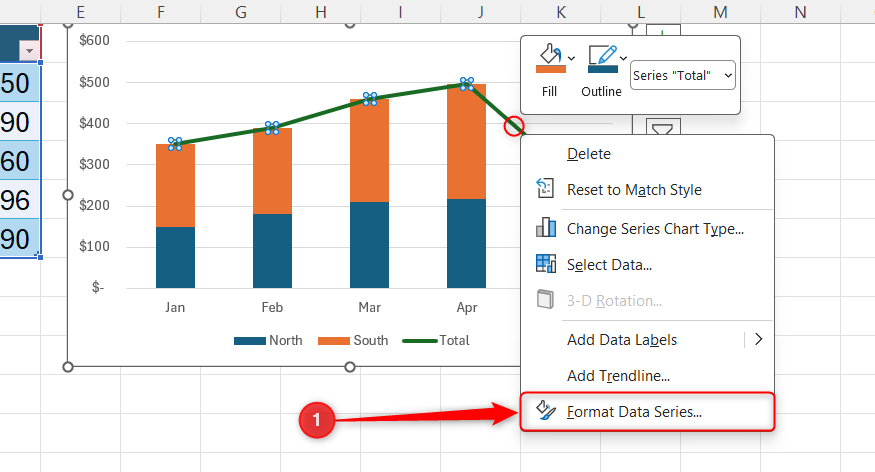Select column N header
This screenshot has height=472, width=875.
pyautogui.click(x=800, y=12)
